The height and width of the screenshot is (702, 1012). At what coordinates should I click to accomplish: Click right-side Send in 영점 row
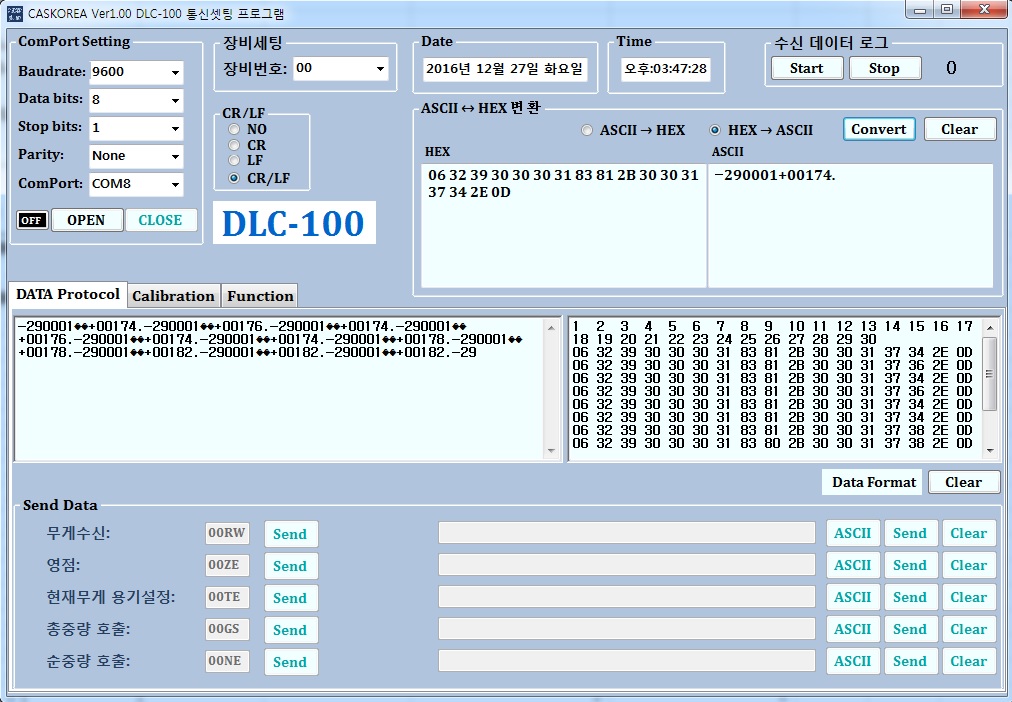[911, 565]
